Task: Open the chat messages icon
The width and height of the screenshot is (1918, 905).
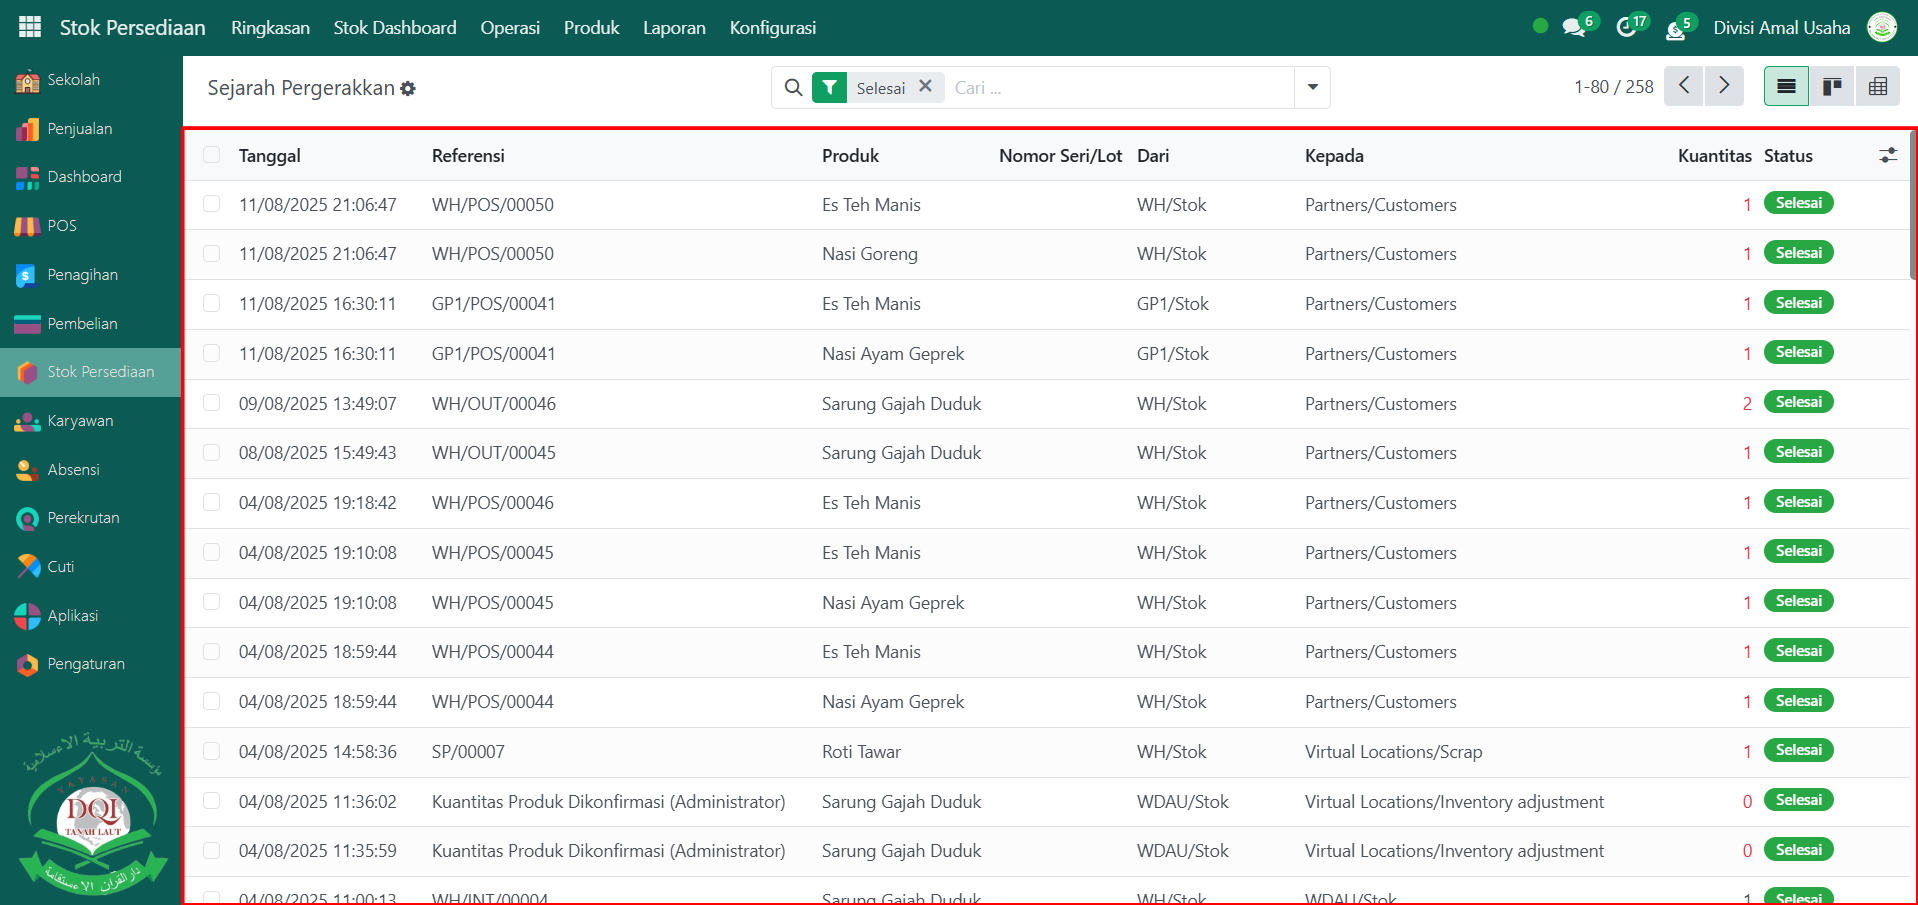Action: coord(1574,27)
